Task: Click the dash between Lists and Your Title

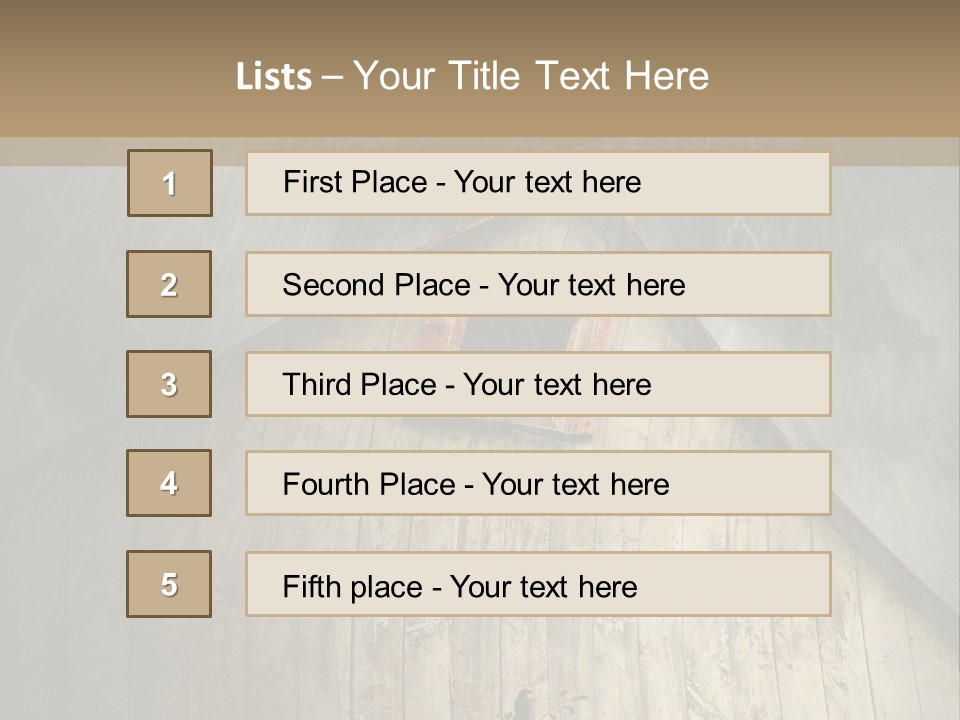Action: coord(332,77)
